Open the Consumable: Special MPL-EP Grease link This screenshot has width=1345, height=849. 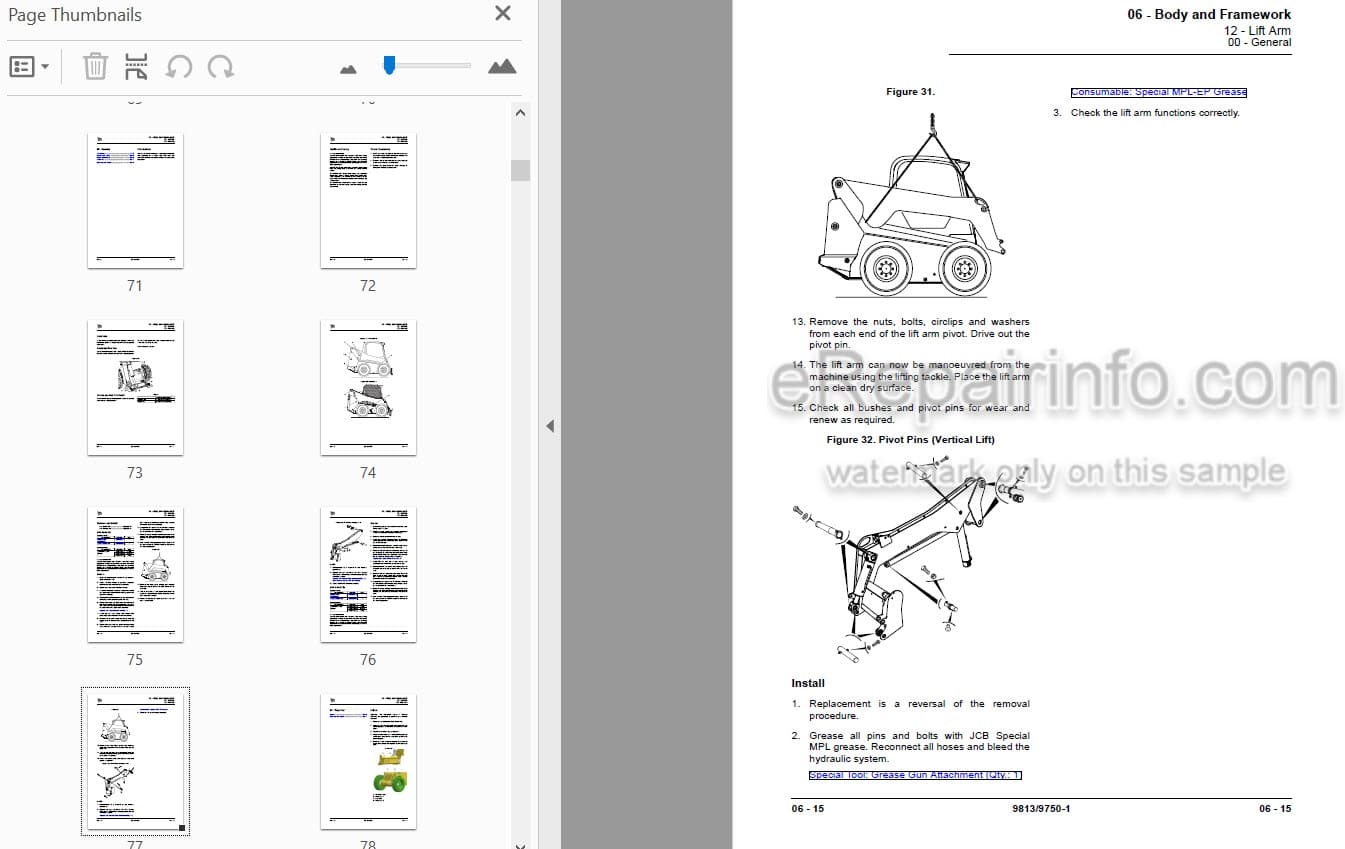coord(1158,92)
